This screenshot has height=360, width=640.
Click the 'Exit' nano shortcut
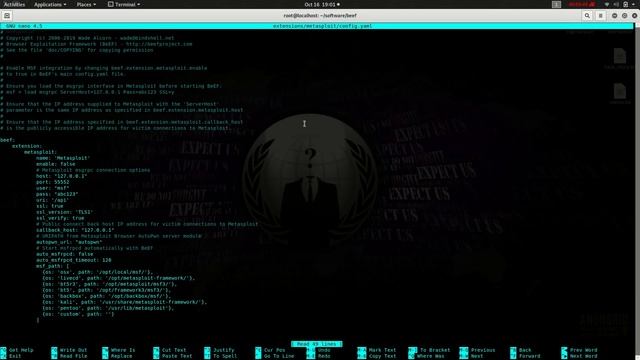coord(11,356)
